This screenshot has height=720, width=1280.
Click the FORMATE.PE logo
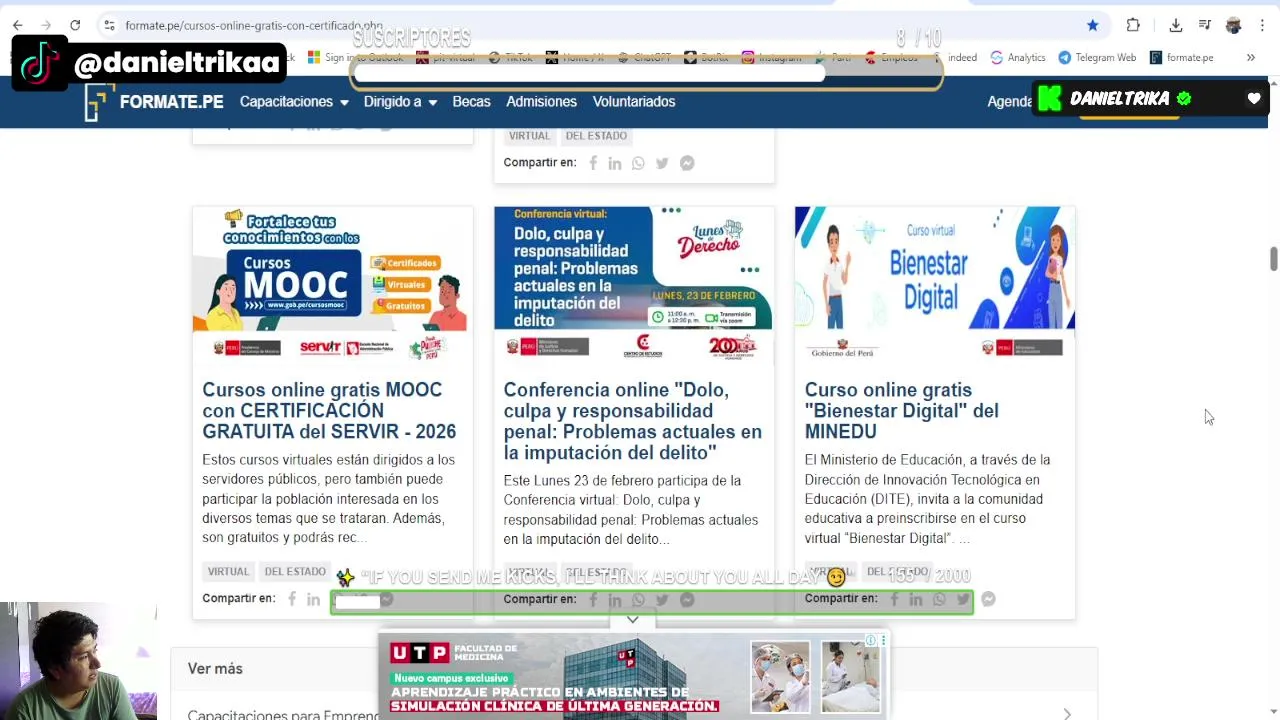click(154, 102)
